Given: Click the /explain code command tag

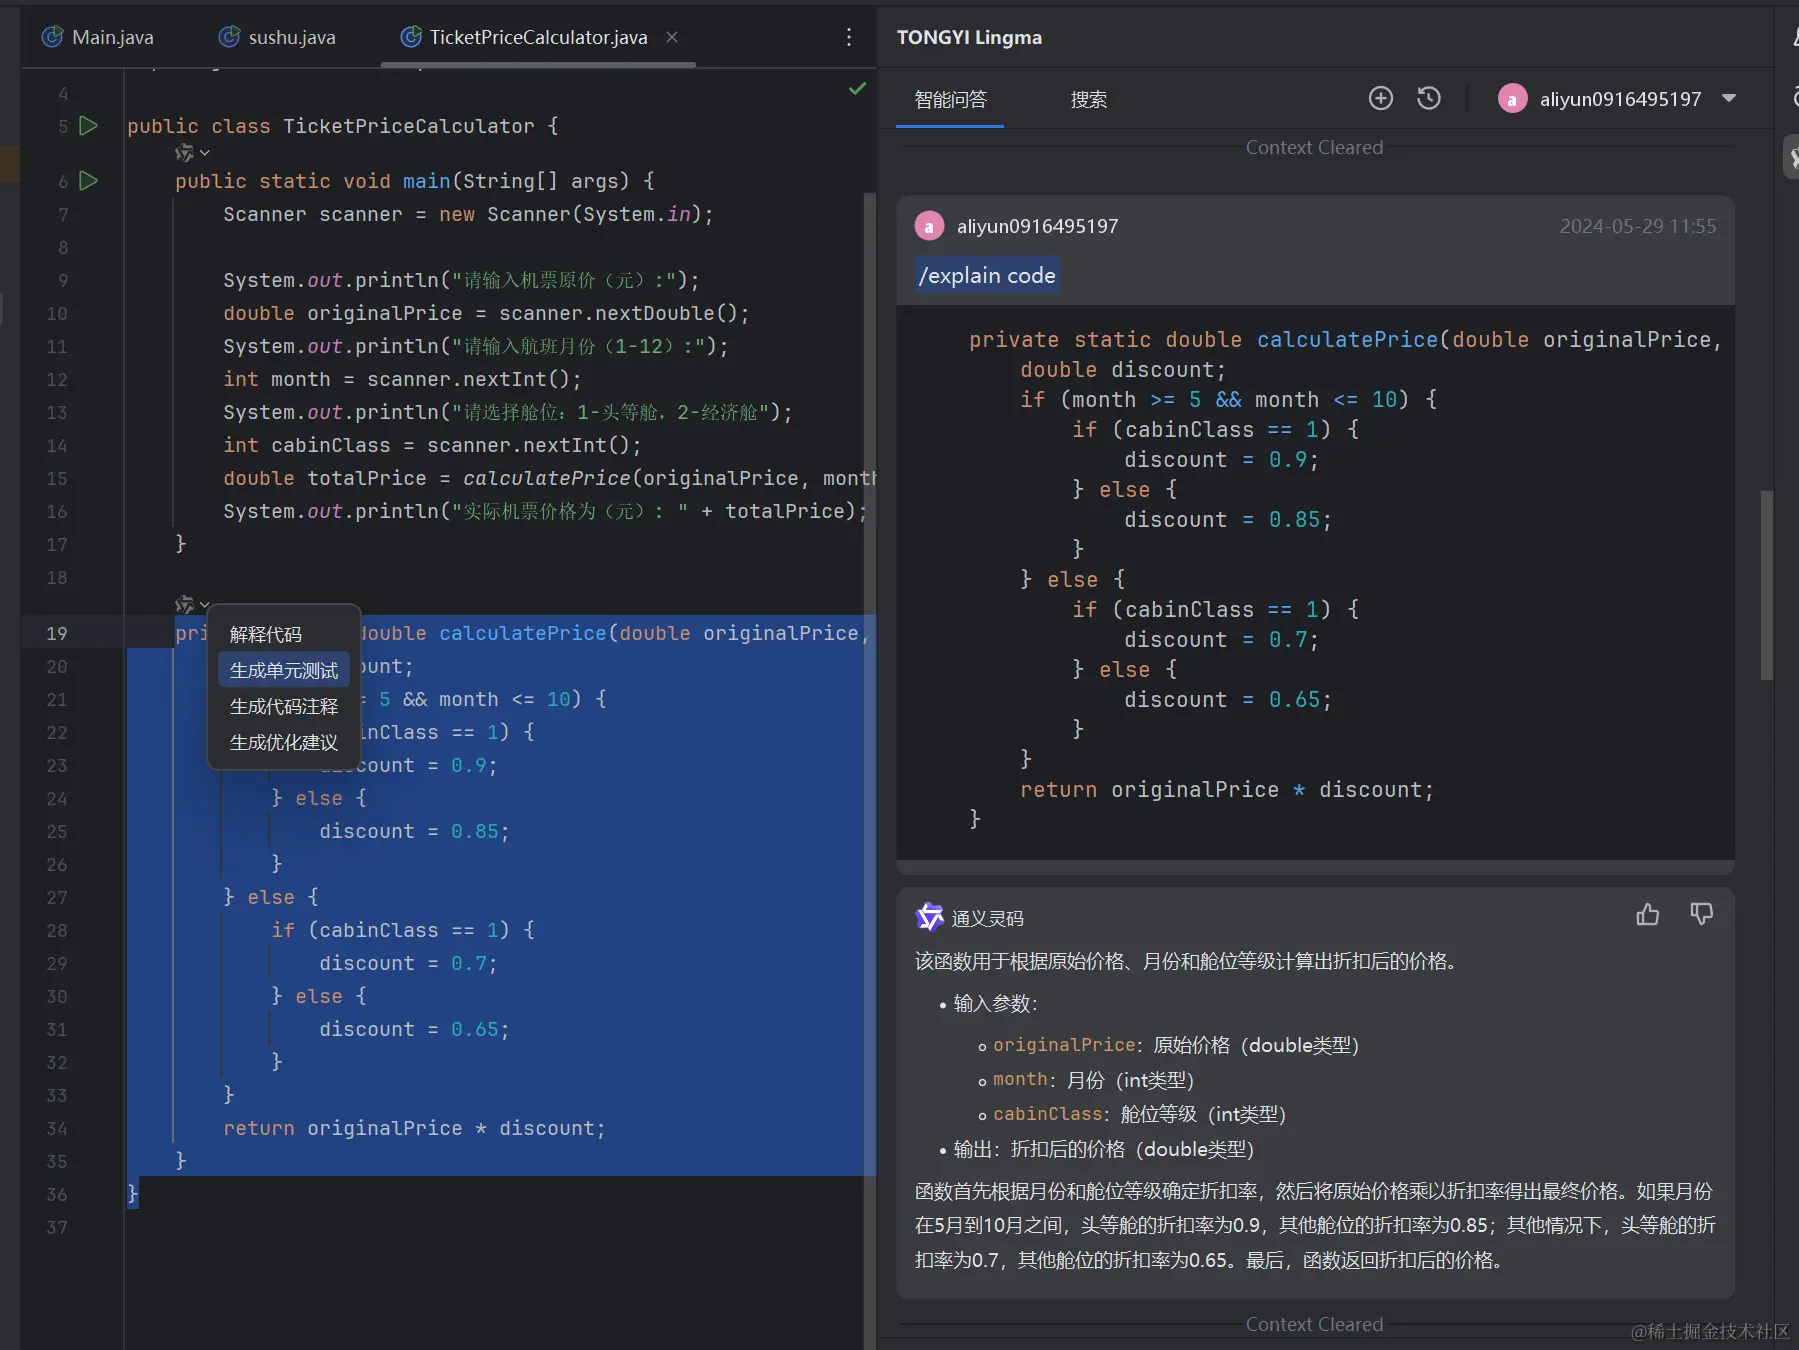Looking at the screenshot, I should (x=987, y=276).
